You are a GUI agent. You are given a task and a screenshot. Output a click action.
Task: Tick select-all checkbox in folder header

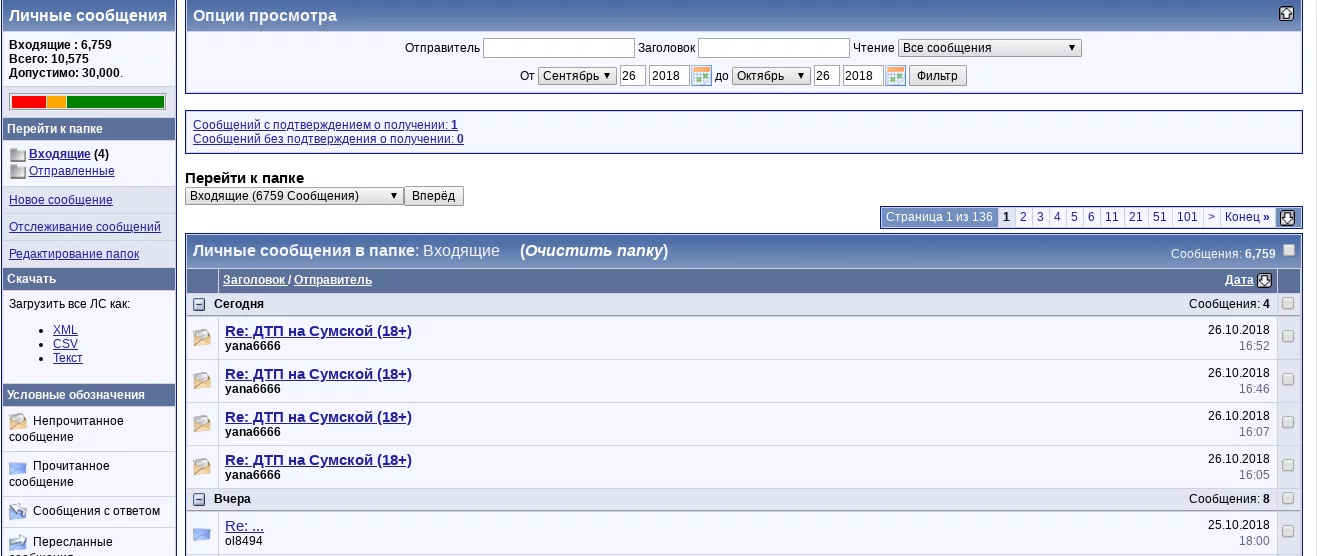point(1289,250)
